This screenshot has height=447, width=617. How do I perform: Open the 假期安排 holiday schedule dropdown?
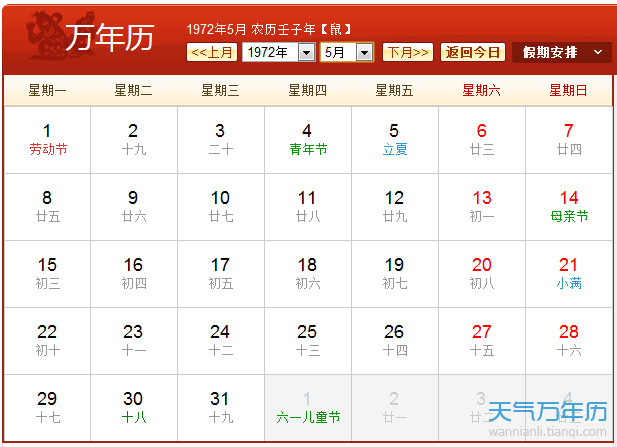(x=562, y=52)
